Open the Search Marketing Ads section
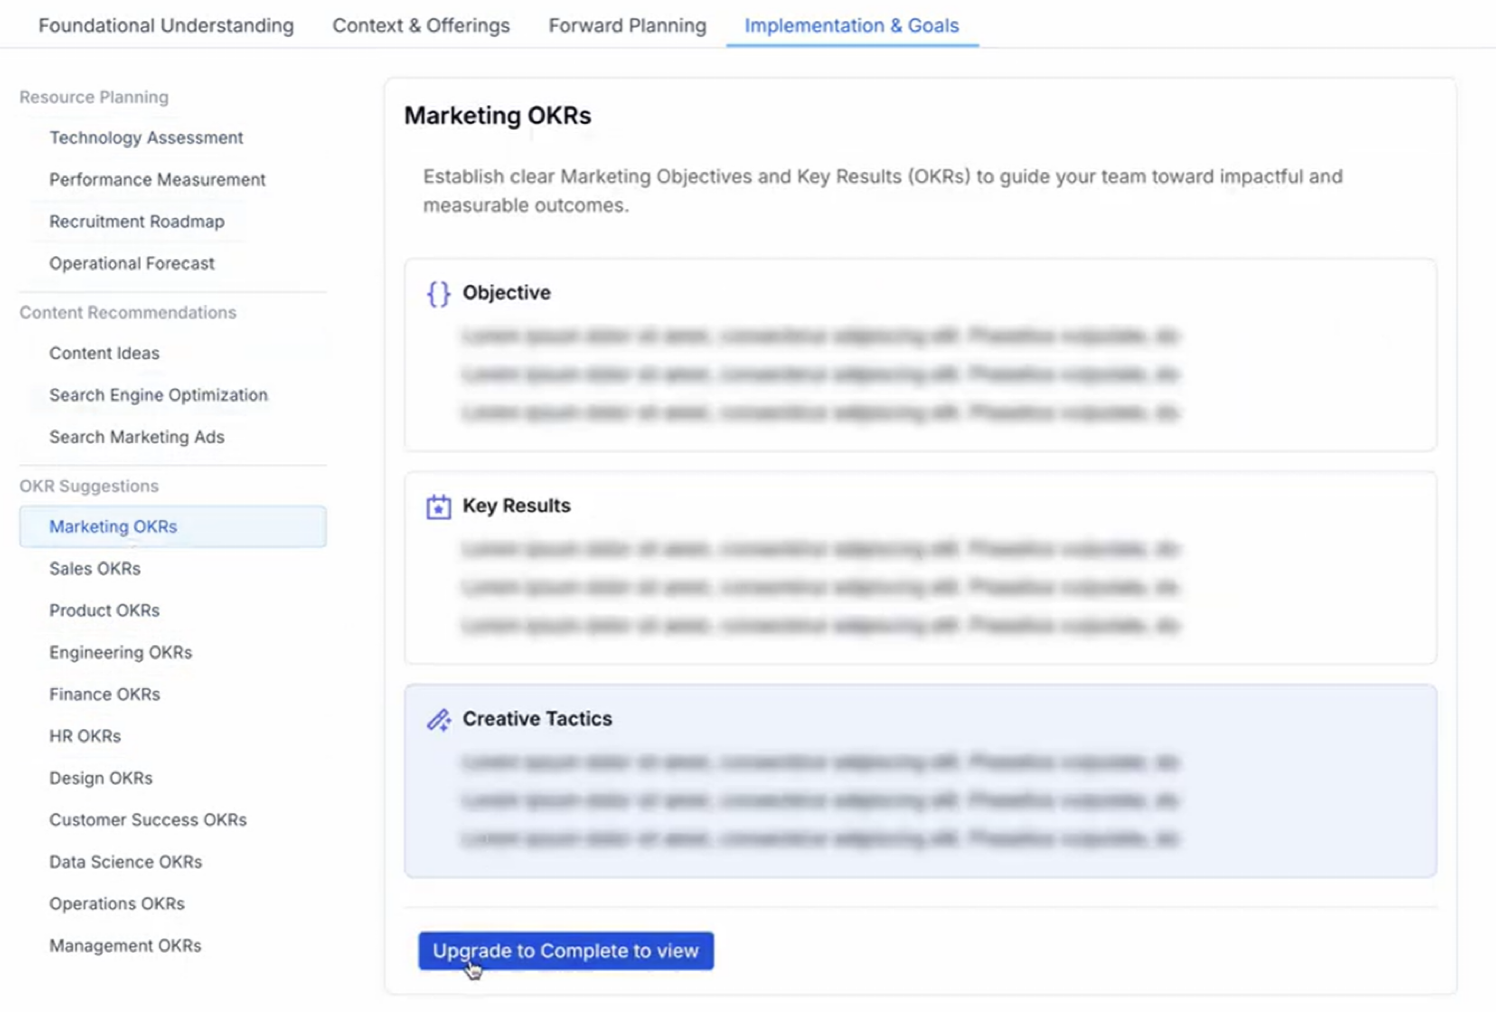The height and width of the screenshot is (1012, 1496). point(137,437)
